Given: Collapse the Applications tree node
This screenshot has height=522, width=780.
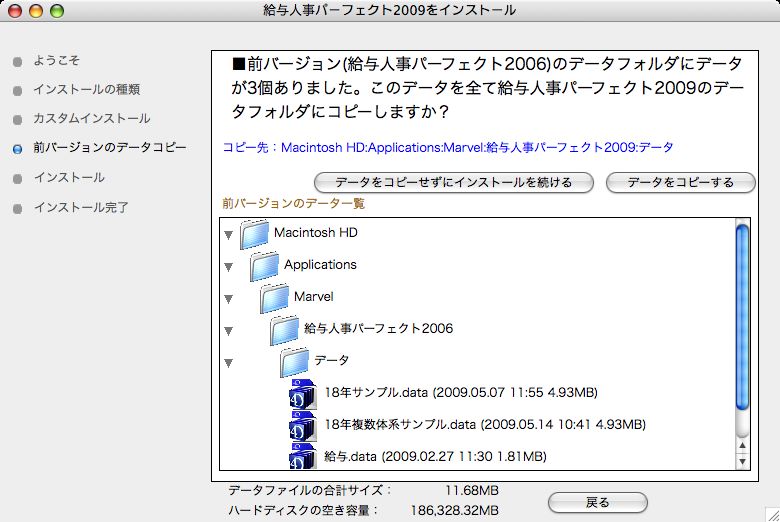Looking at the screenshot, I should tap(228, 267).
